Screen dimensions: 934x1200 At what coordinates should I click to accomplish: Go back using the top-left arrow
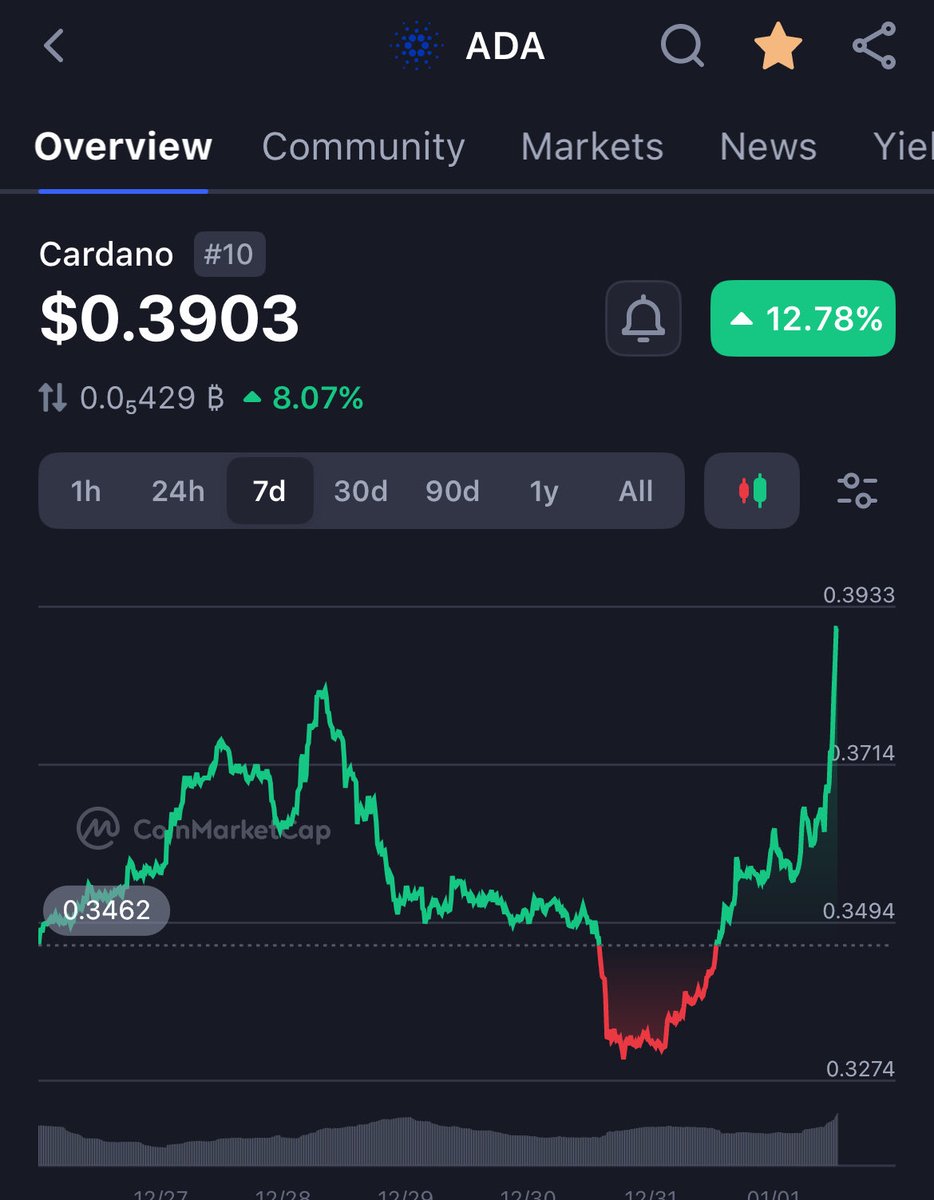pos(54,47)
